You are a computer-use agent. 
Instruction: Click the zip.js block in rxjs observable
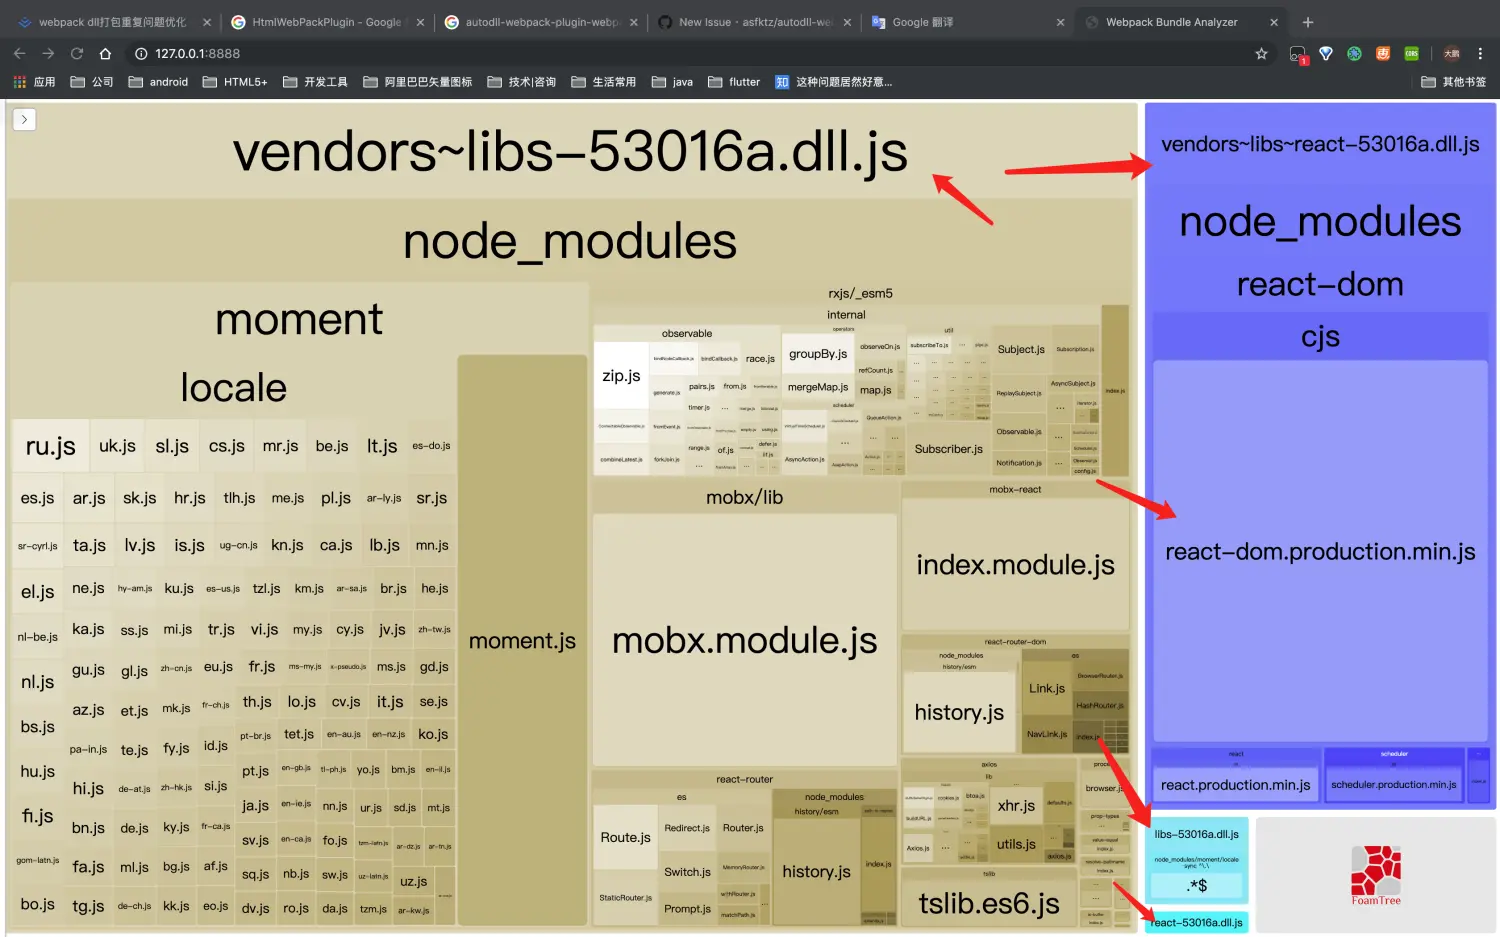coord(621,375)
